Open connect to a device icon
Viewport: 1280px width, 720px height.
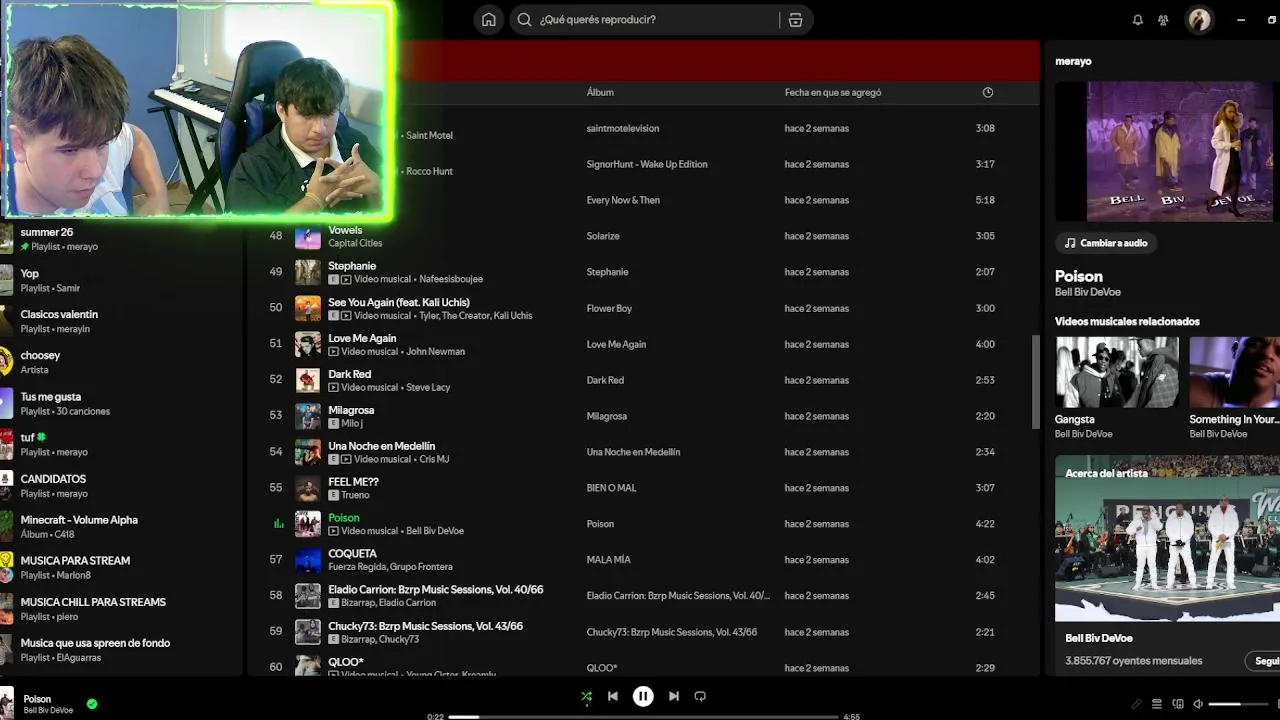pyautogui.click(x=1178, y=704)
